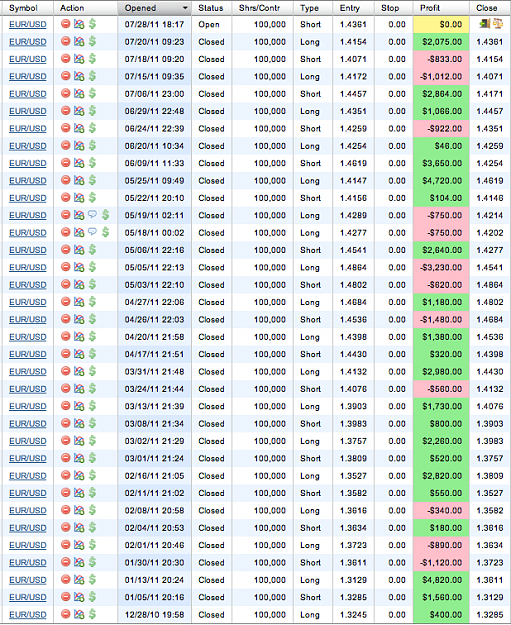Click dollar icon for the 02/04/11 20:53 trade
The width and height of the screenshot is (511, 625).
pos(92,527)
